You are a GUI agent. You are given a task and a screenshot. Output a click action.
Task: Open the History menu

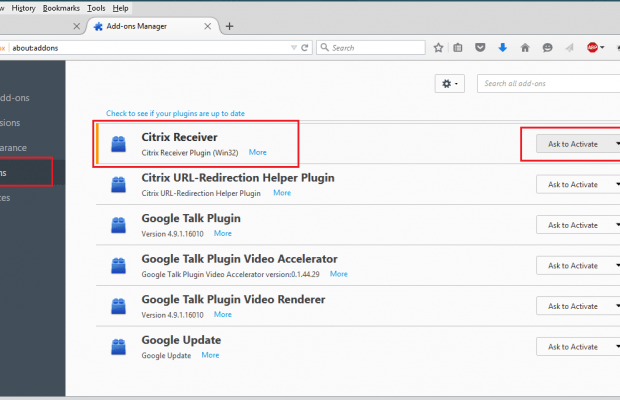(x=23, y=8)
